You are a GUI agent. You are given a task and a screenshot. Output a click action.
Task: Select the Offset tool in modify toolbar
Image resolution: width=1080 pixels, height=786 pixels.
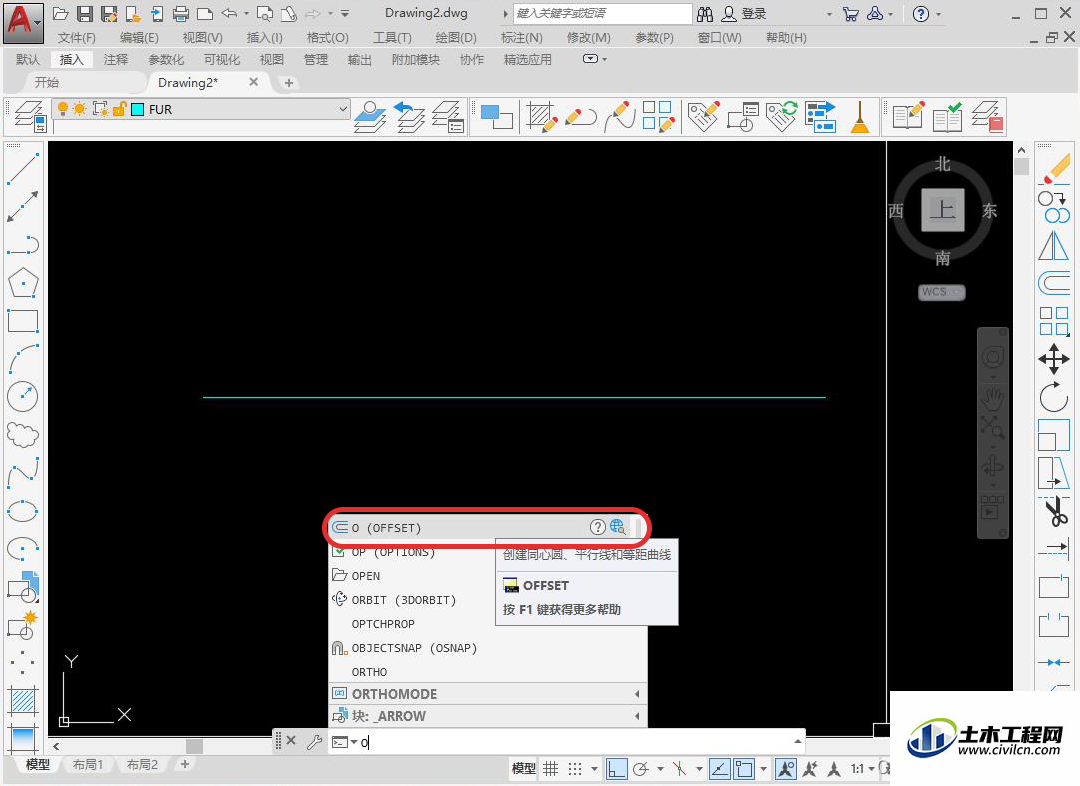1054,283
